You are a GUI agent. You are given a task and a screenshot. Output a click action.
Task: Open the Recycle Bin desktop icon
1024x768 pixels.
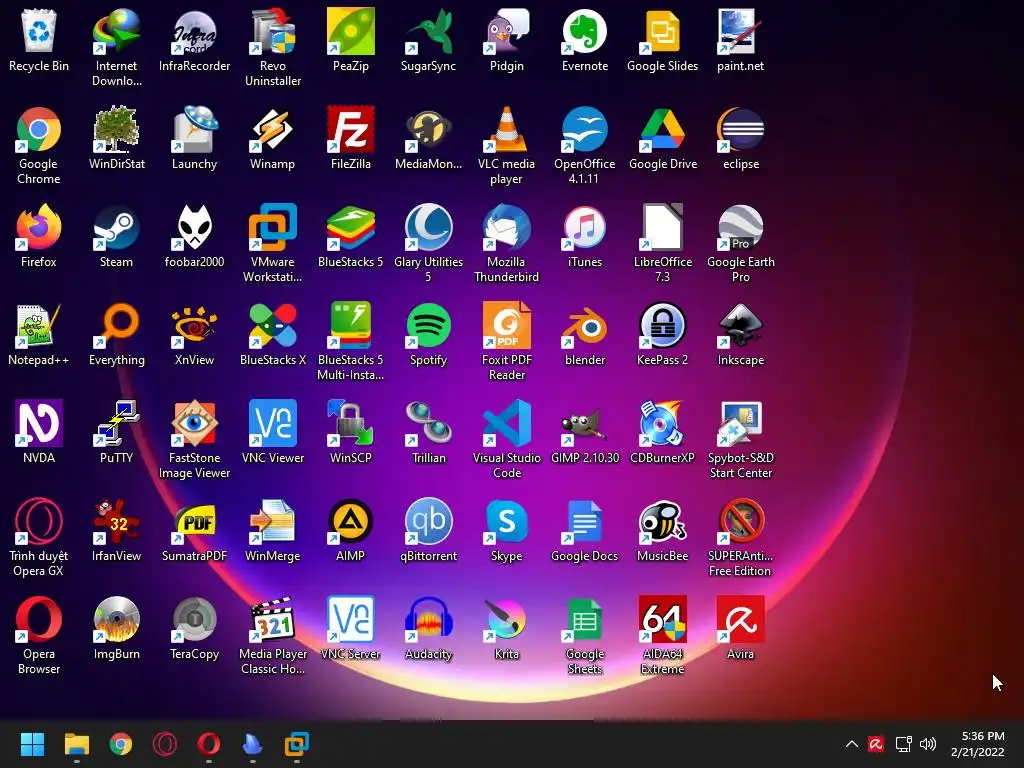(x=39, y=31)
